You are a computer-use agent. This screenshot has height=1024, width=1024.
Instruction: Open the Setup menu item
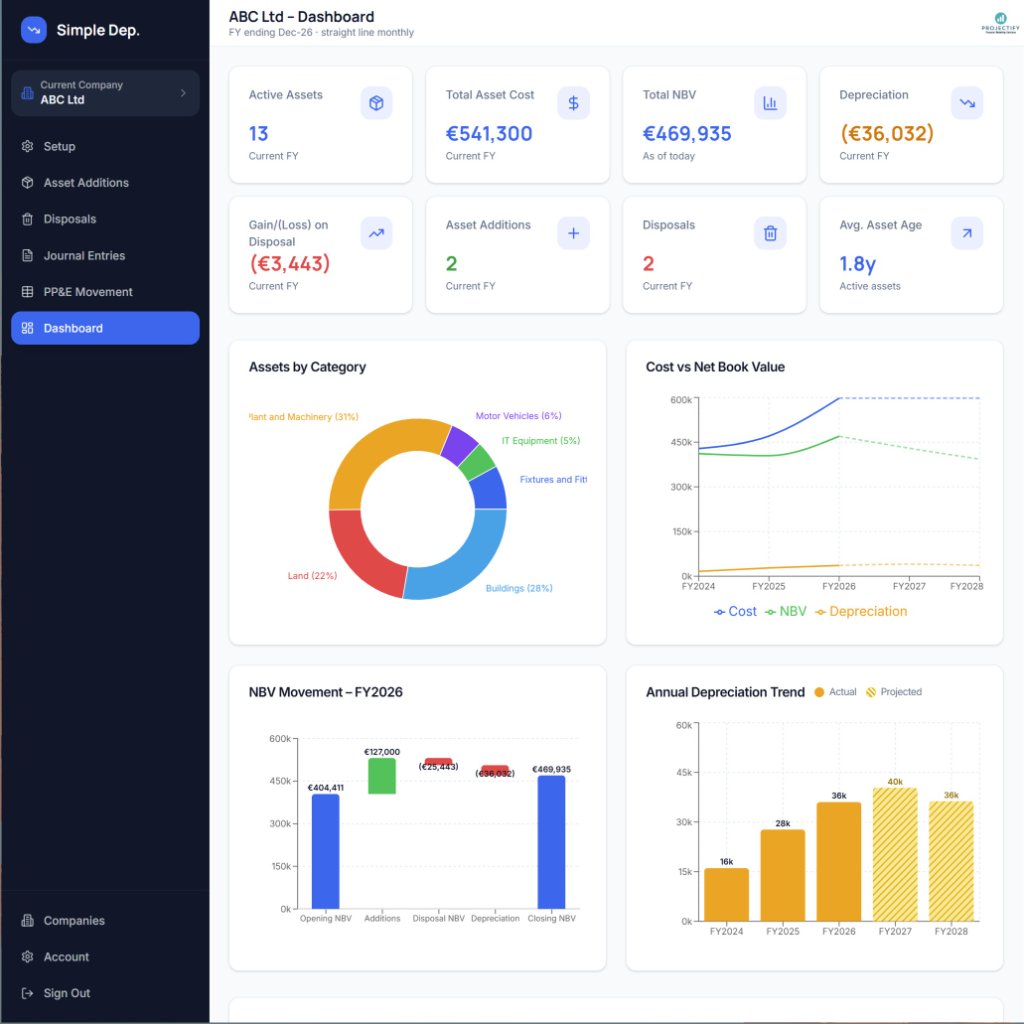point(105,146)
